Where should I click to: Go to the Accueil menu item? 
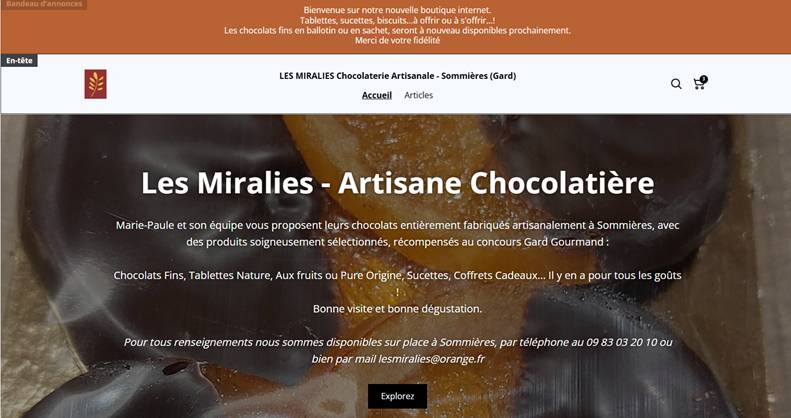tap(377, 95)
